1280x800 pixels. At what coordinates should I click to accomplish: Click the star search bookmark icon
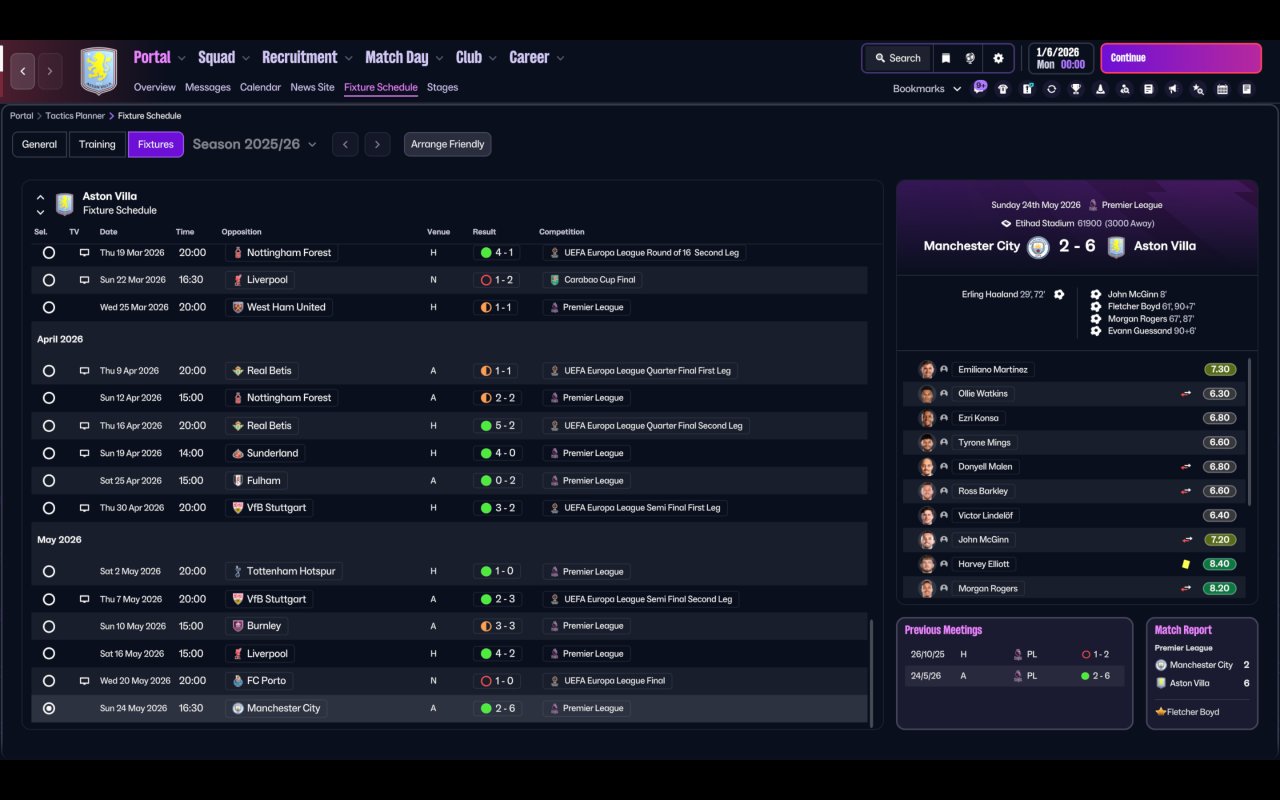[1198, 89]
